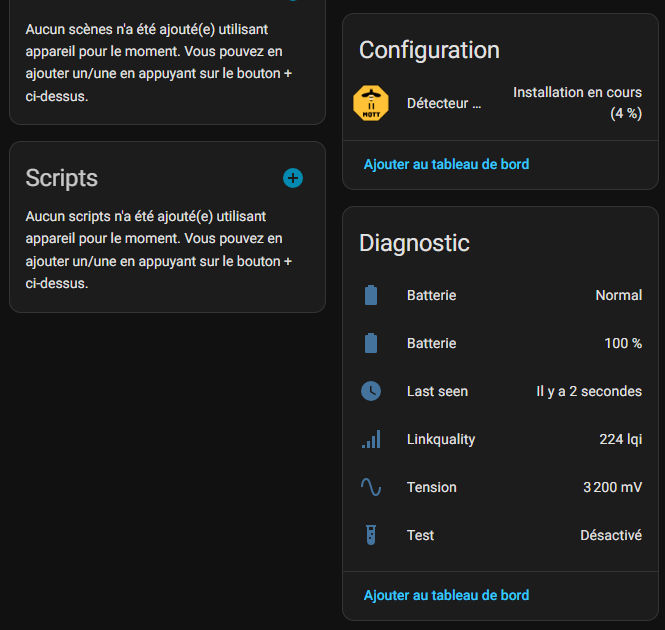This screenshot has height=630, width=665.
Task: Click the battery icon beside 100 %
Action: tap(371, 343)
